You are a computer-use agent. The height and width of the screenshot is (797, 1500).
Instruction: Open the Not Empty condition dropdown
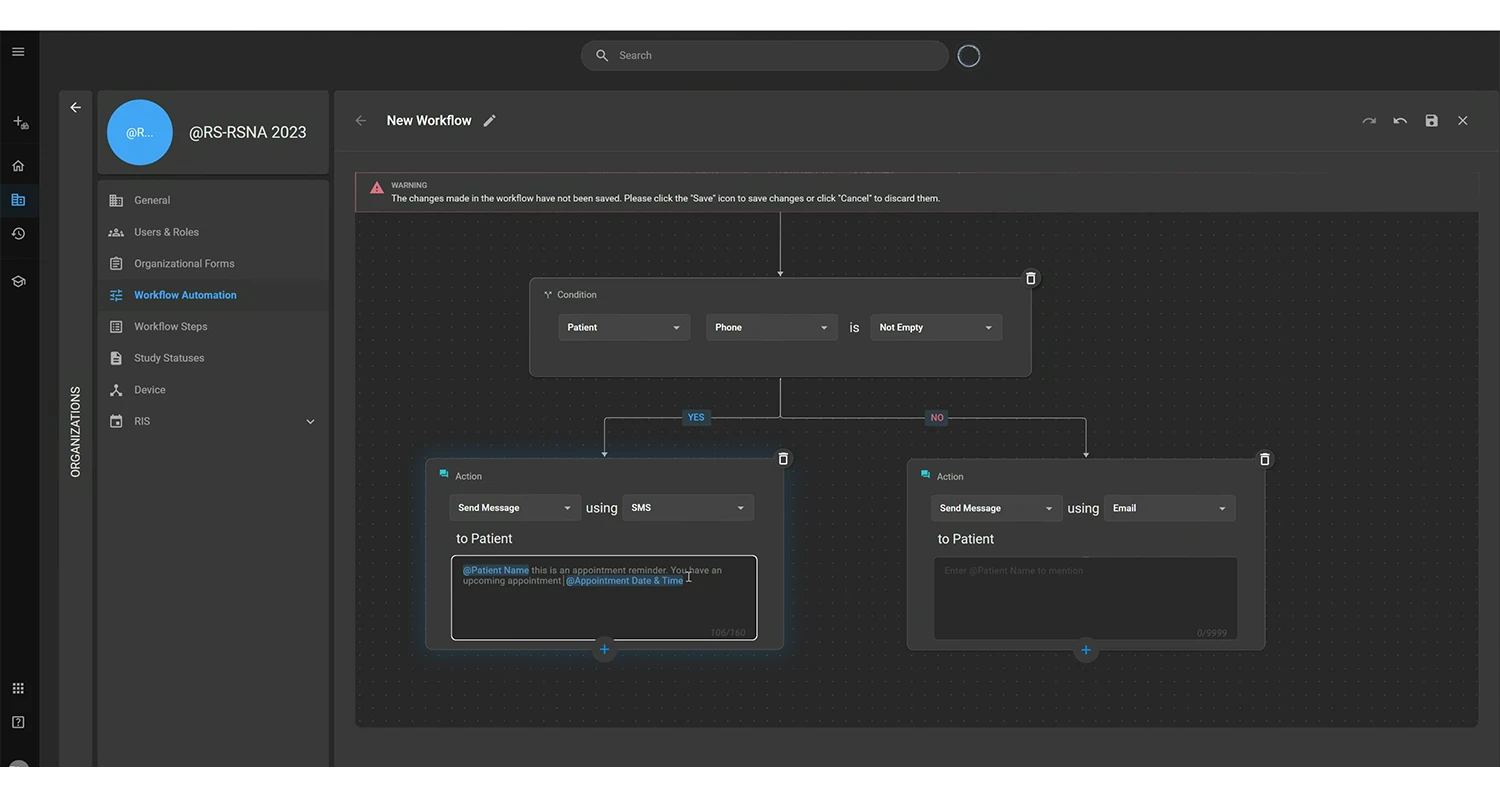tap(935, 327)
